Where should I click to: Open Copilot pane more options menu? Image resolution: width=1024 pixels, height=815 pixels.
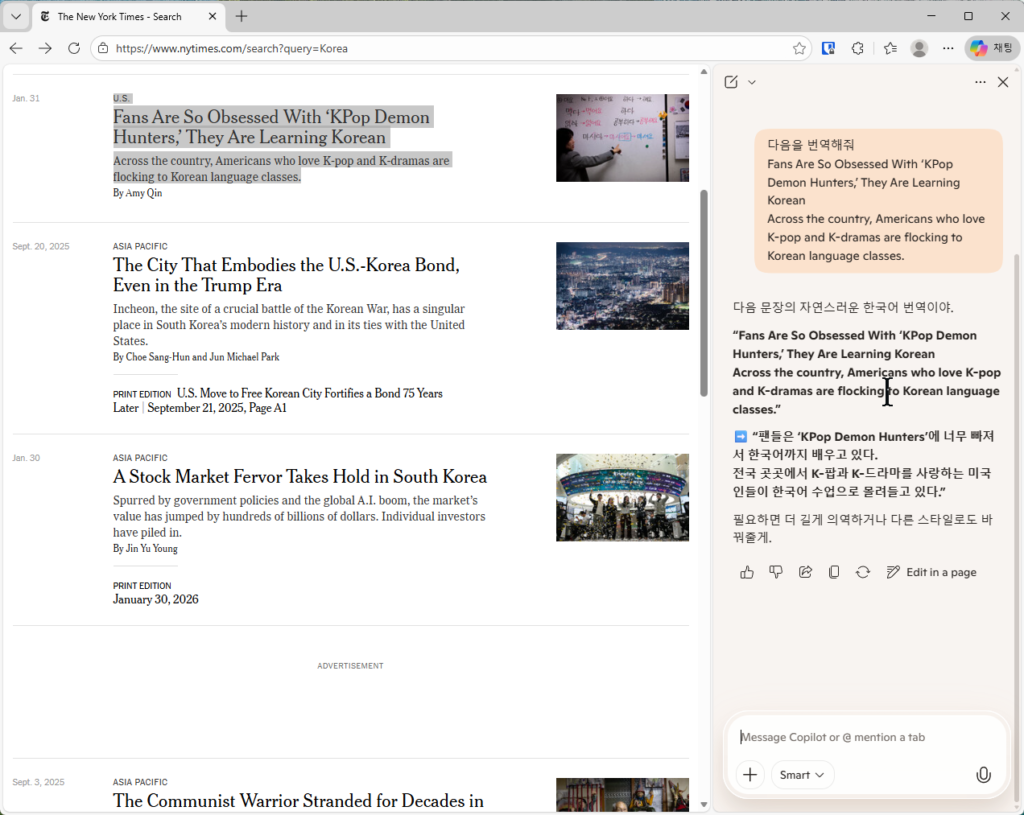(980, 82)
